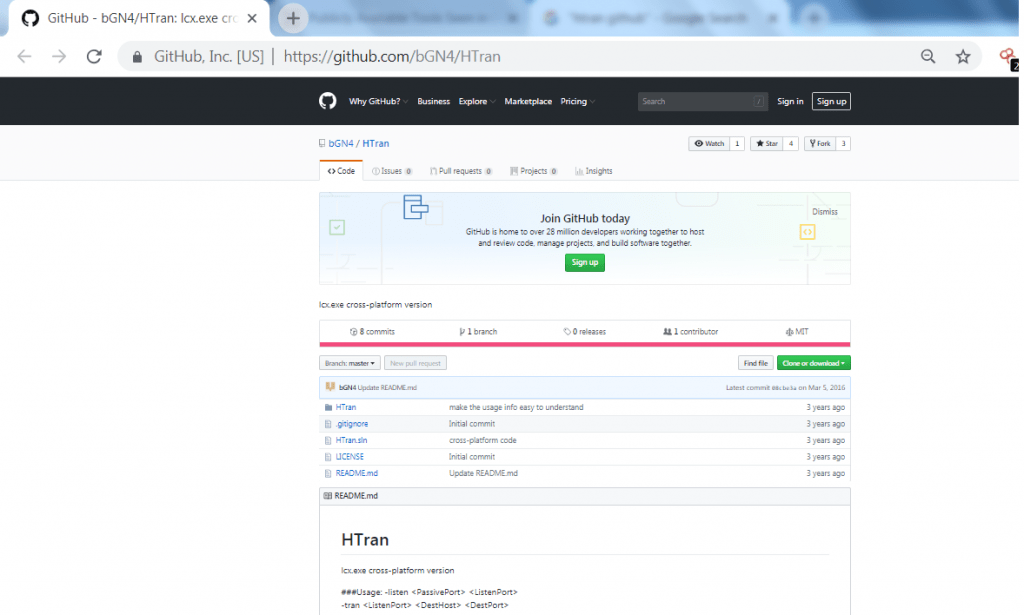This screenshot has height=615, width=1024.
Task: Click the README.md book icon header
Action: (x=328, y=496)
